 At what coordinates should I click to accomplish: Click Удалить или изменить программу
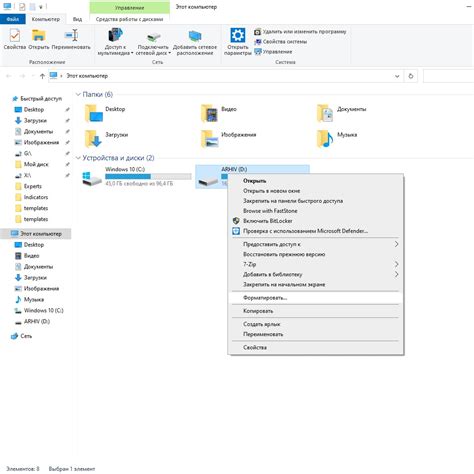coord(300,32)
